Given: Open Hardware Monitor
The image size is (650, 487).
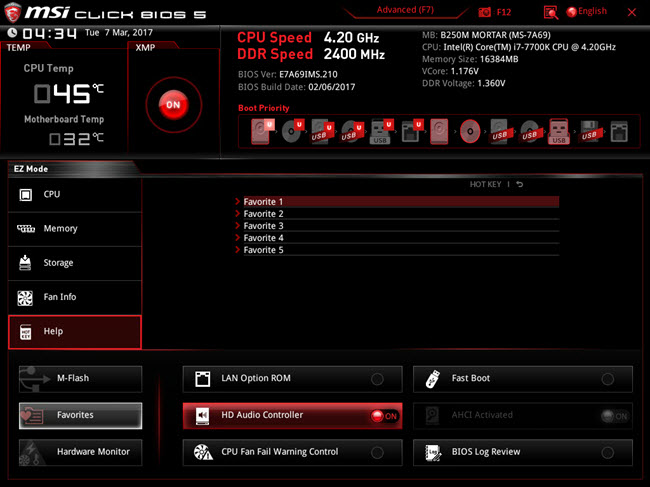Looking at the screenshot, I should 80,452.
